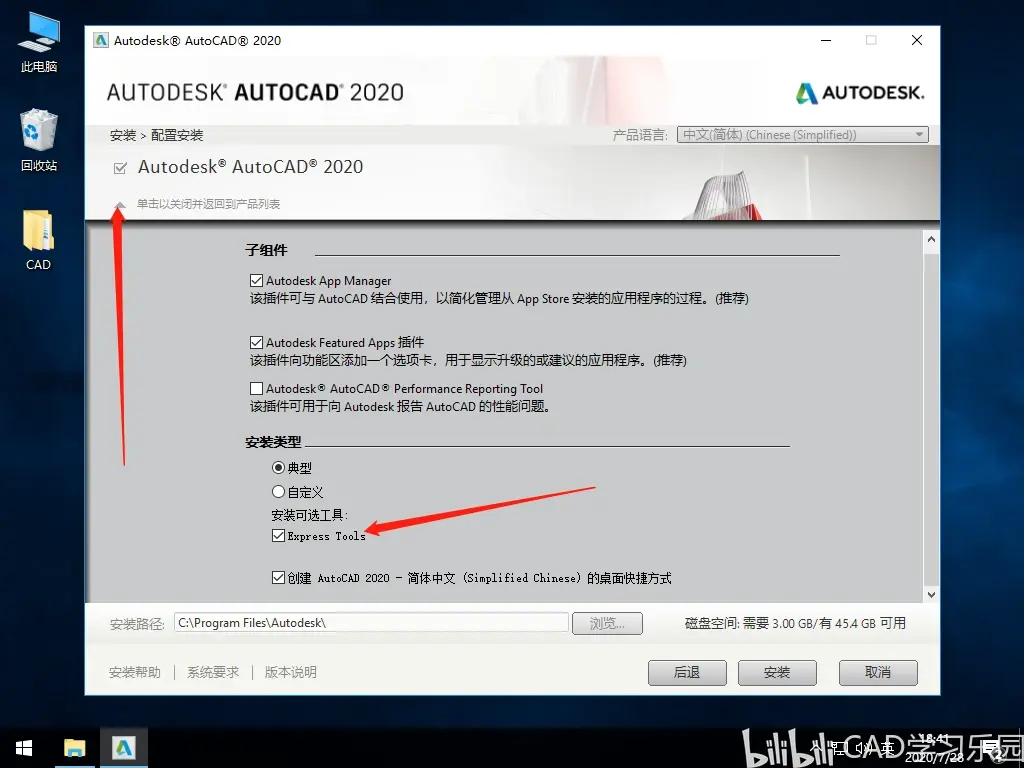
Task: Open the Windows Start menu
Action: (24, 748)
